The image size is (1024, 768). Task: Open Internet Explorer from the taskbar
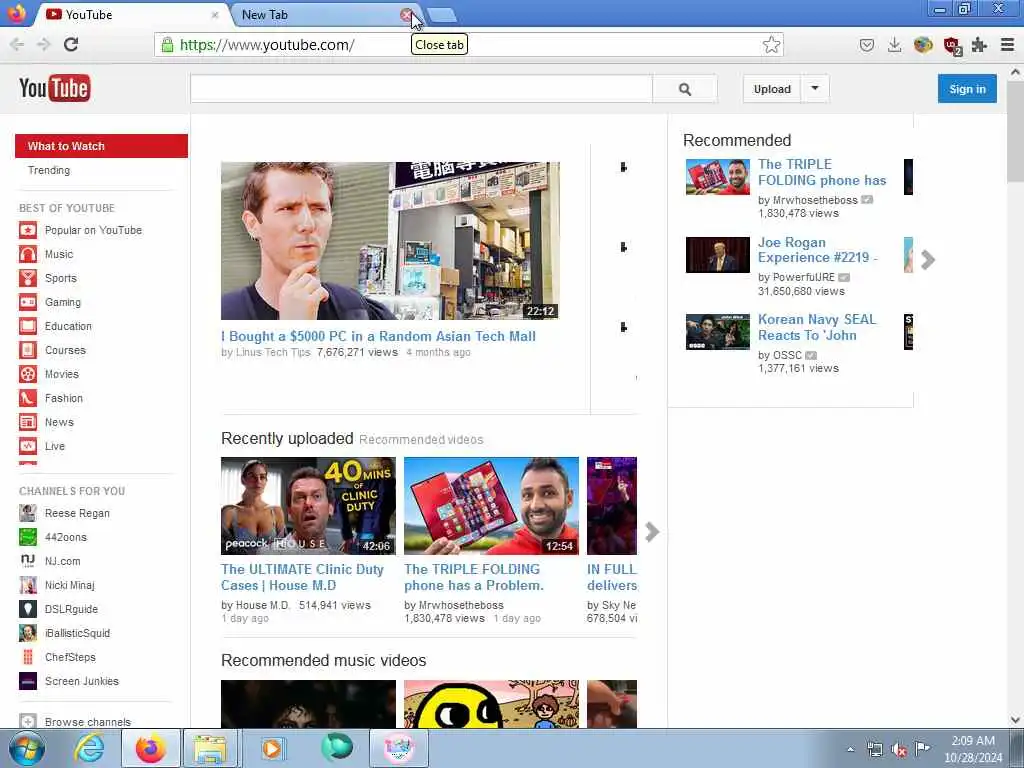click(89, 748)
